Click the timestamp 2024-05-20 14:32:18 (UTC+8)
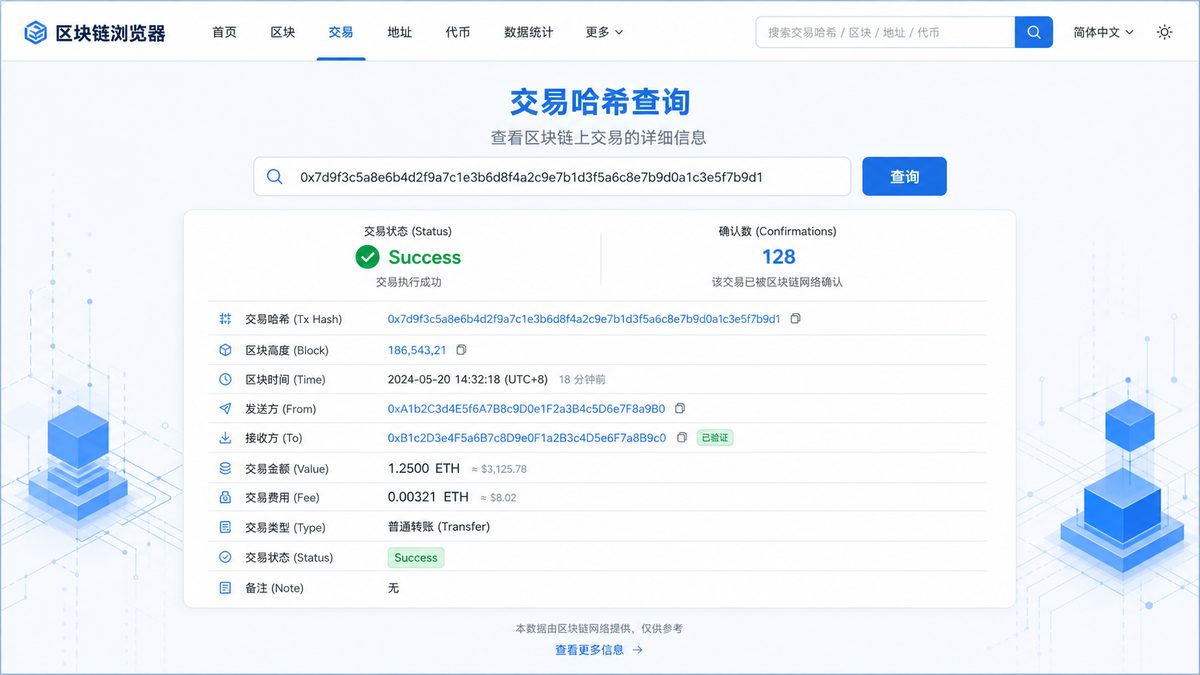 [468, 380]
